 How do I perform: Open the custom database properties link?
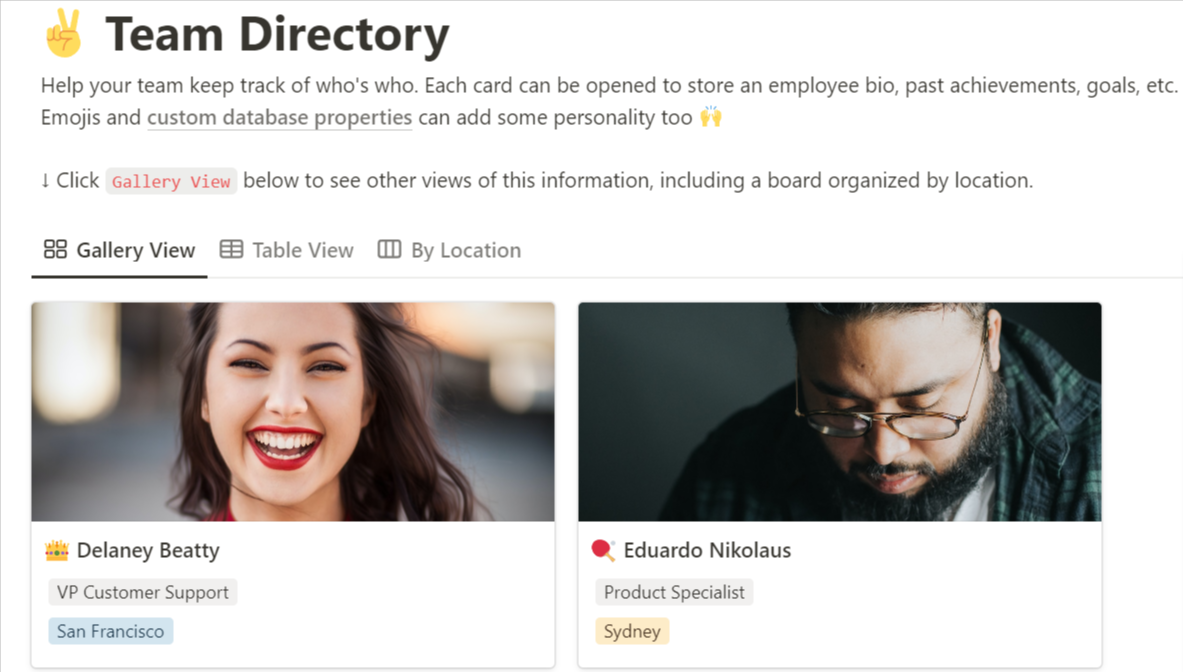pyautogui.click(x=279, y=117)
